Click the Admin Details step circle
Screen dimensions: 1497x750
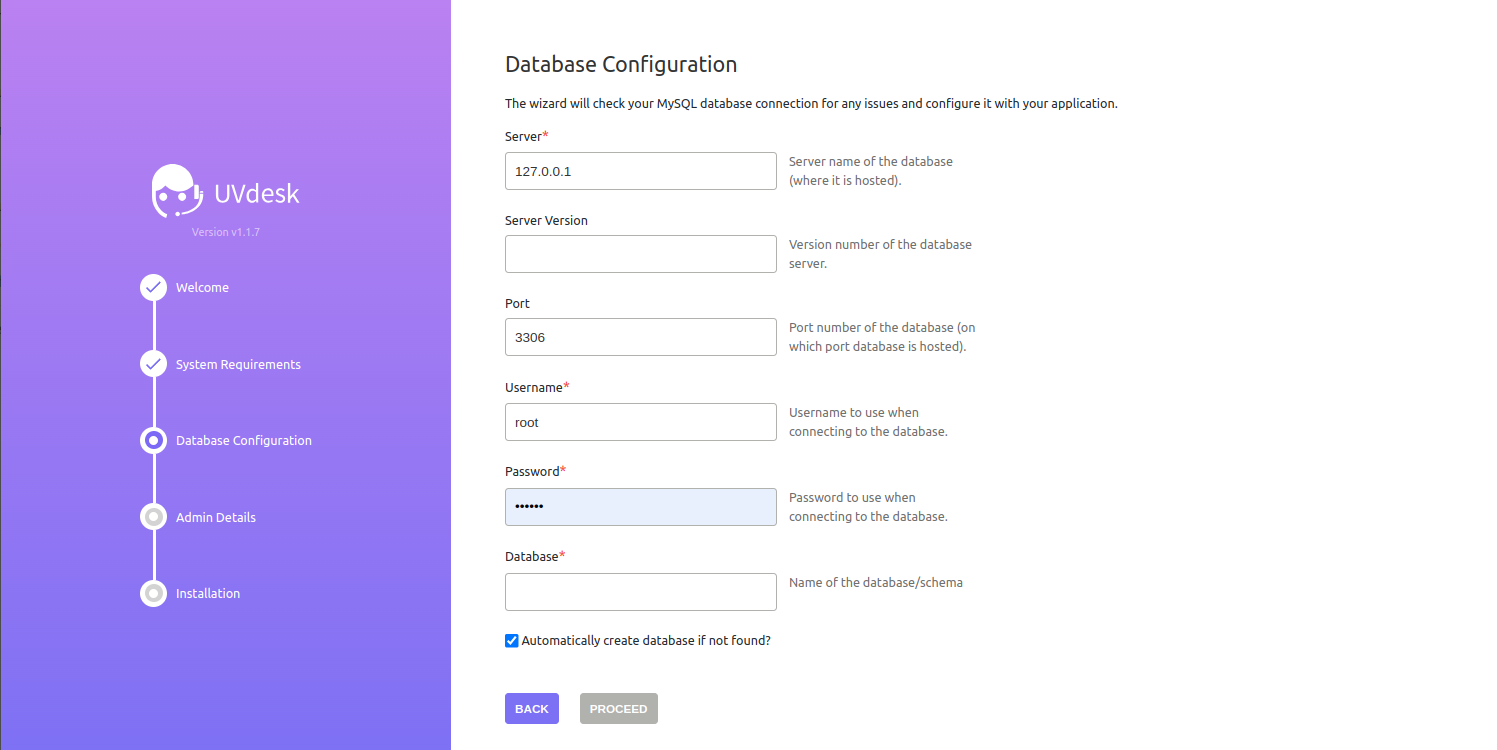153,517
